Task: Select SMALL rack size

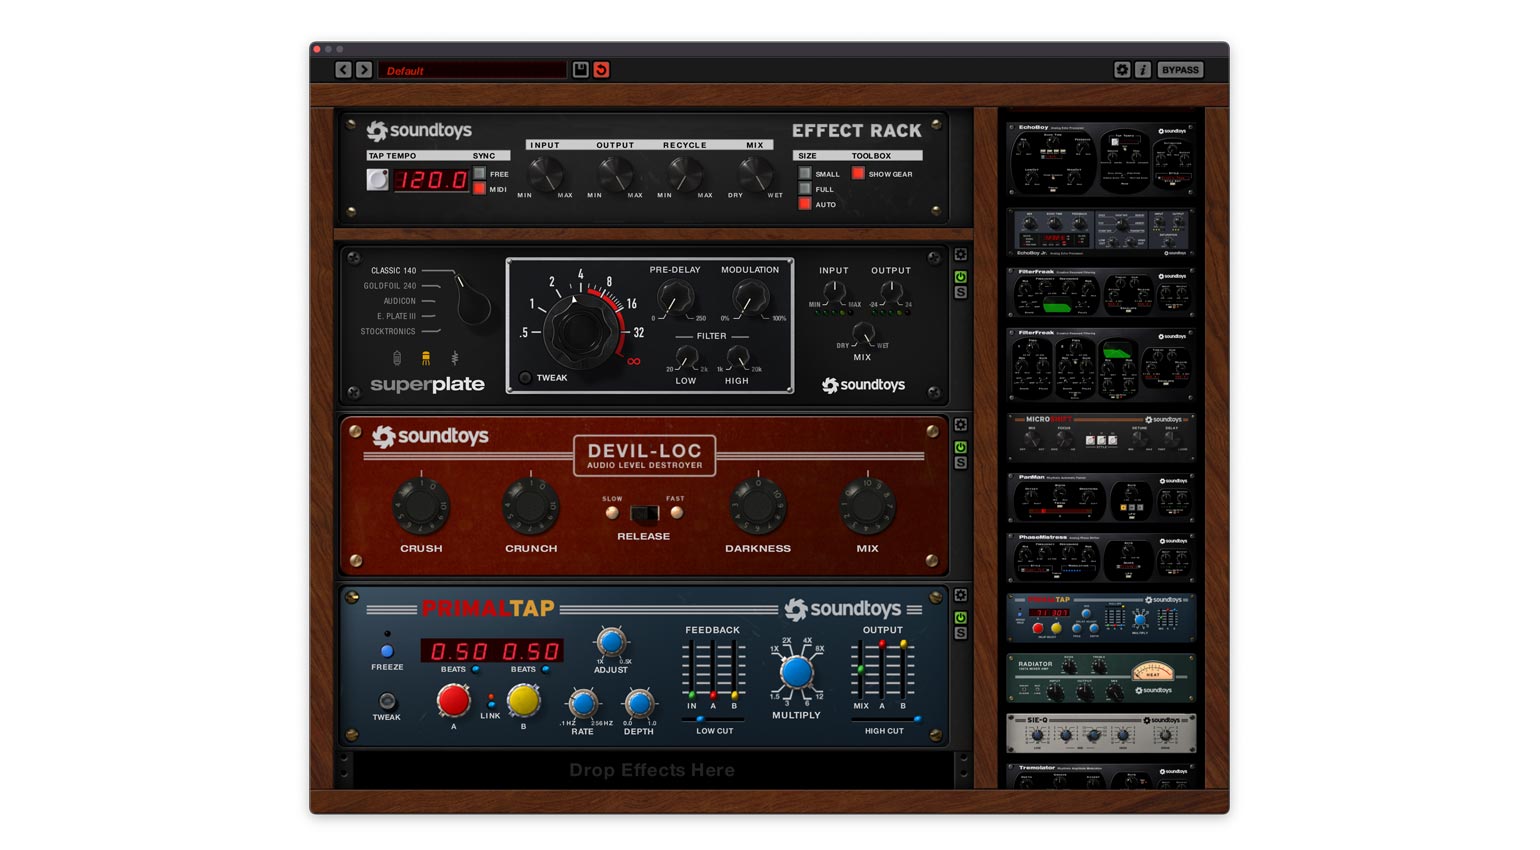Action: (x=805, y=174)
